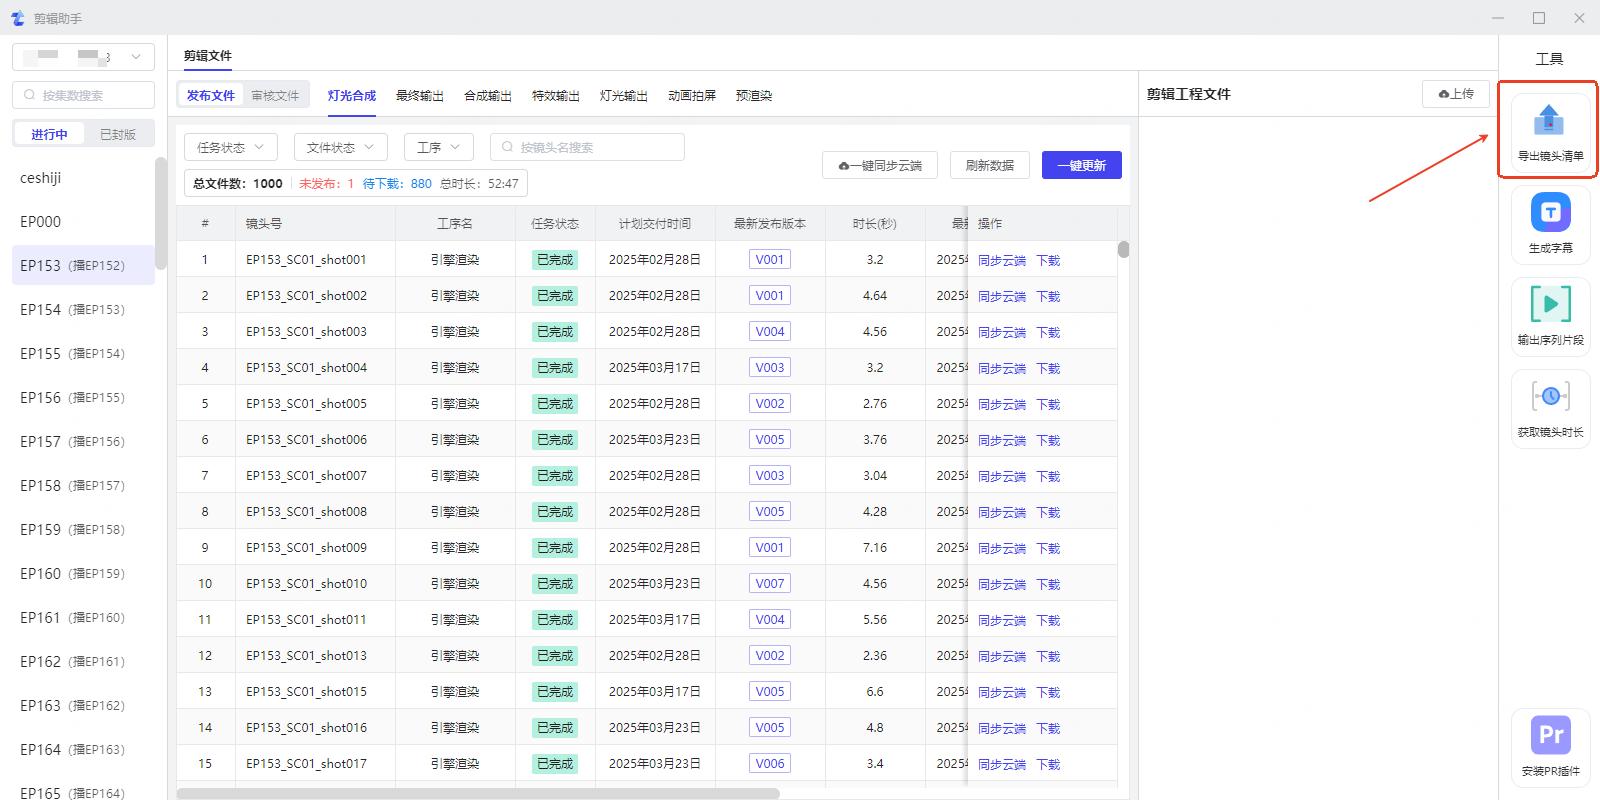Expand the 任务状态 dropdown
This screenshot has height=800, width=1600.
coord(231,147)
